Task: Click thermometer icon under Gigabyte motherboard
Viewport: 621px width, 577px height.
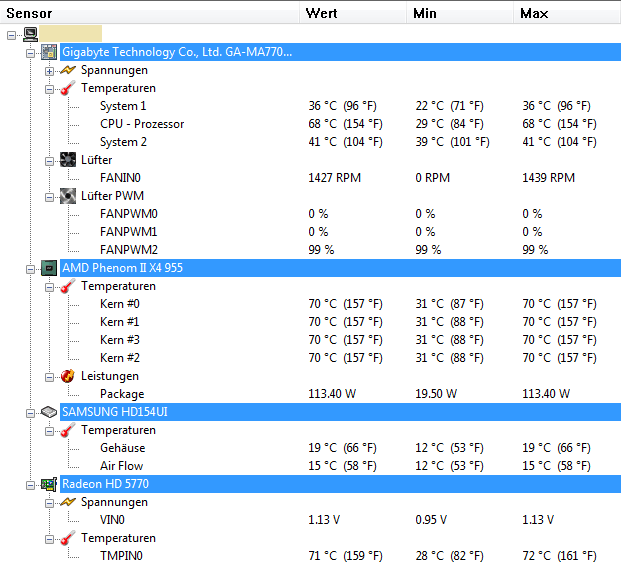Action: tap(68, 88)
